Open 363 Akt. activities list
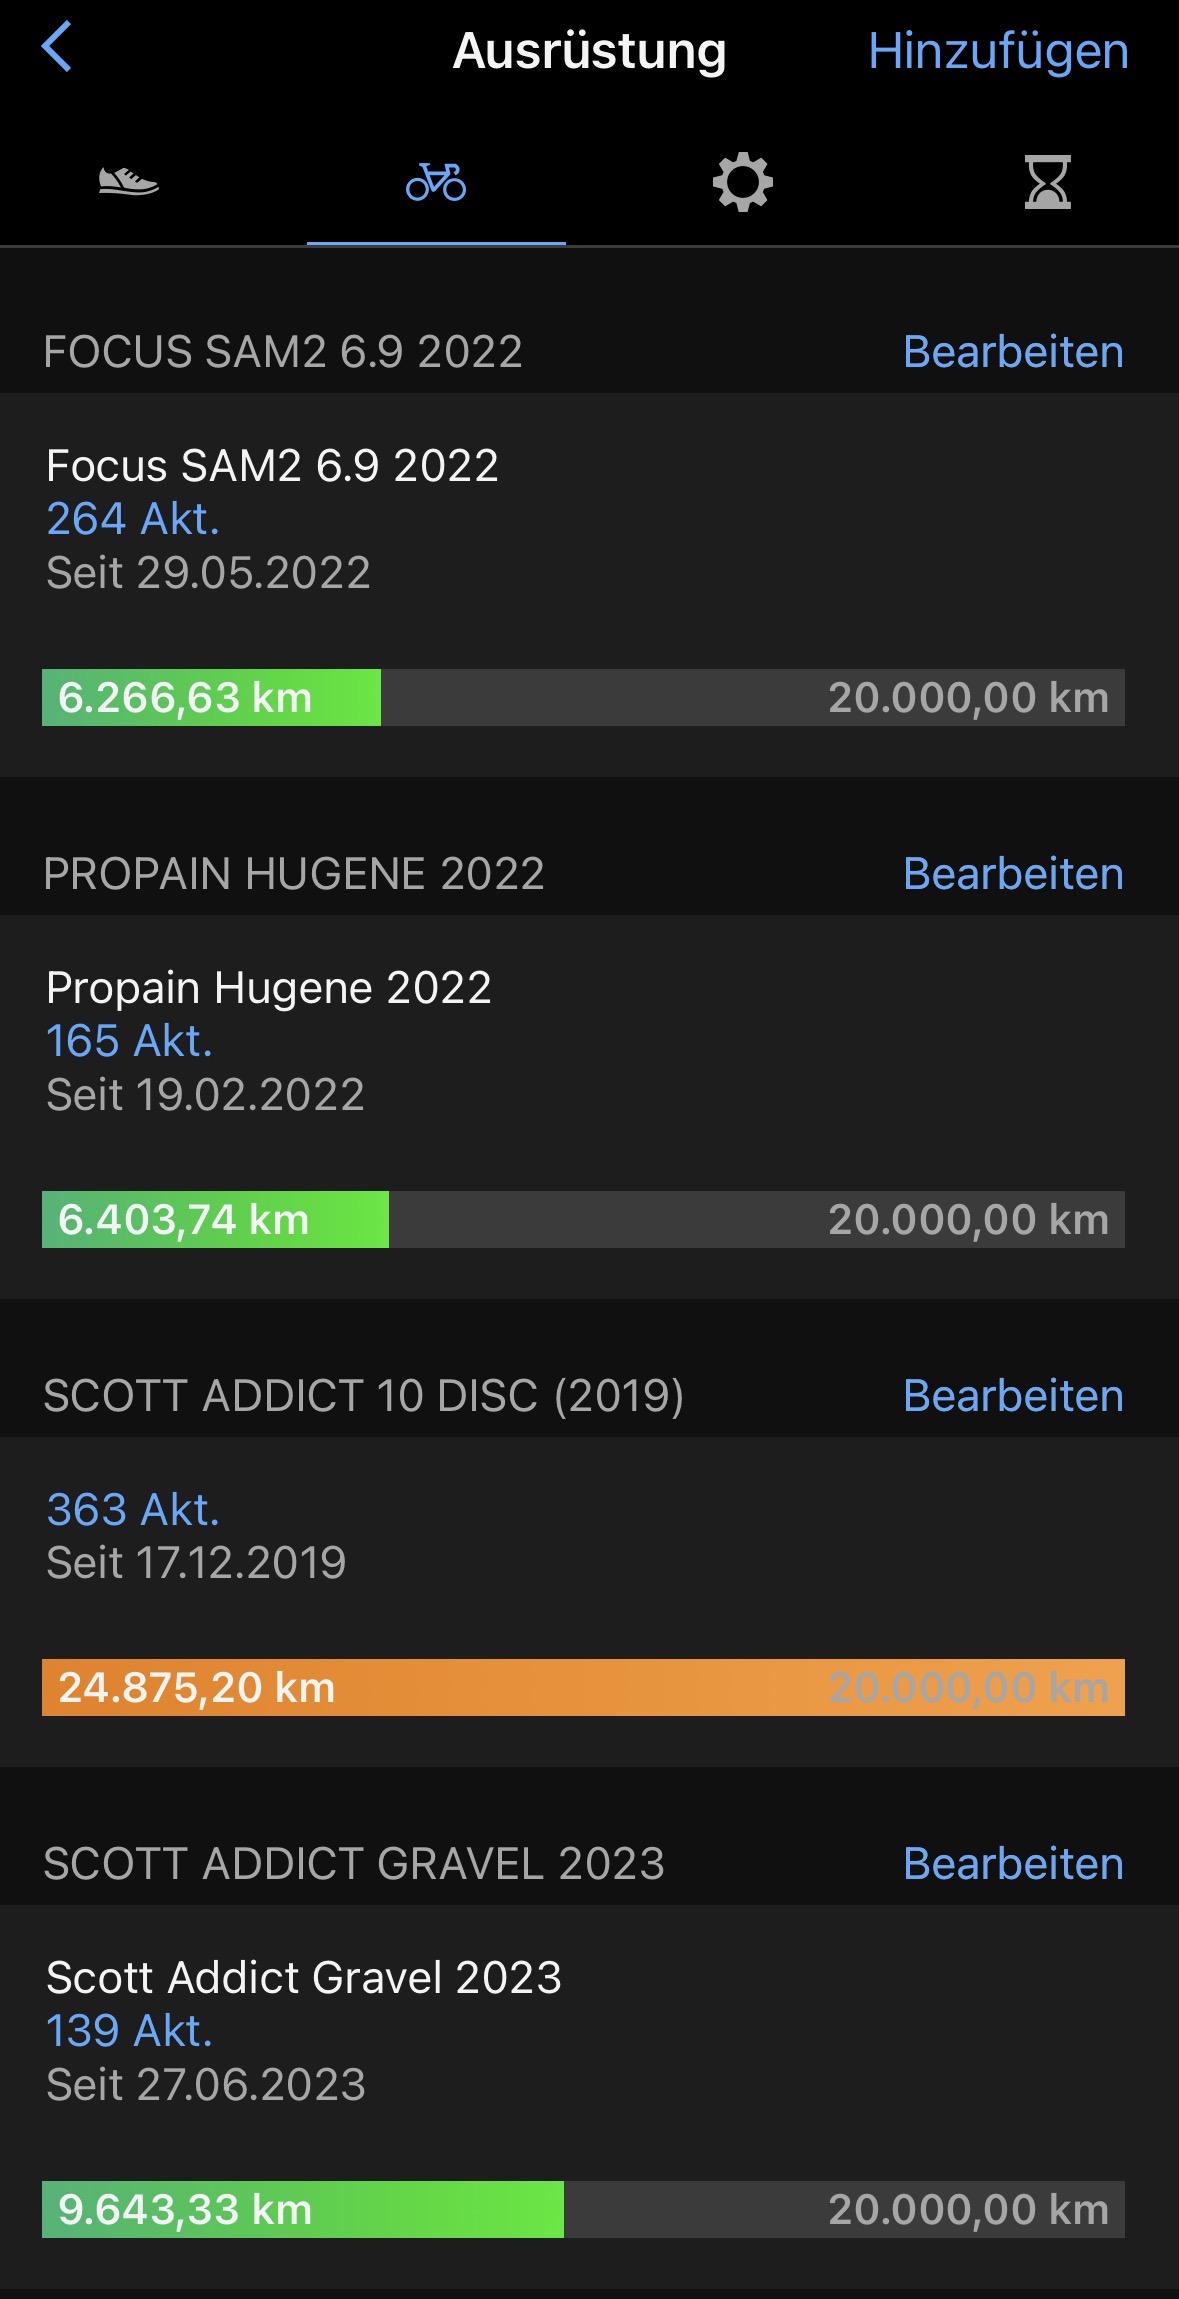The width and height of the screenshot is (1179, 2299). tap(133, 1510)
